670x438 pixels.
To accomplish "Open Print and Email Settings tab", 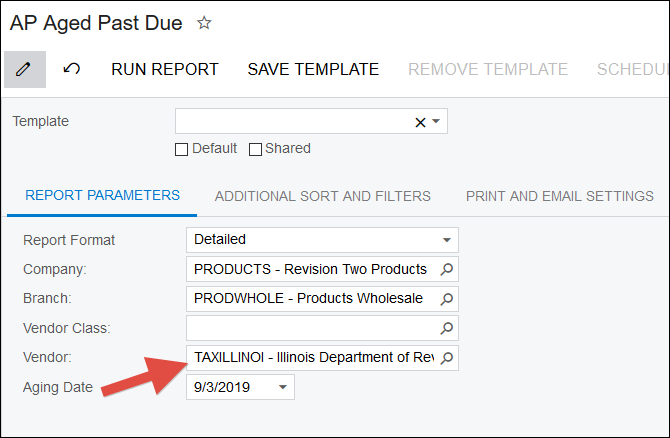I will point(559,196).
